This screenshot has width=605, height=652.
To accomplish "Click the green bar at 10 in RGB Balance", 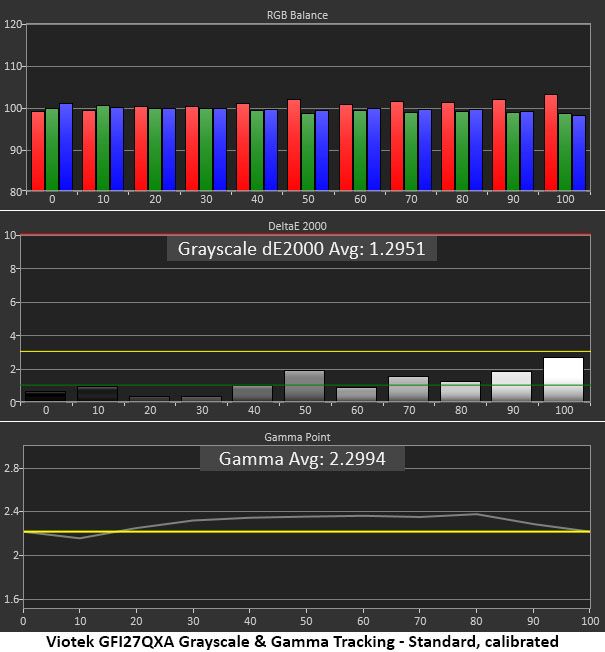I will click(x=103, y=148).
